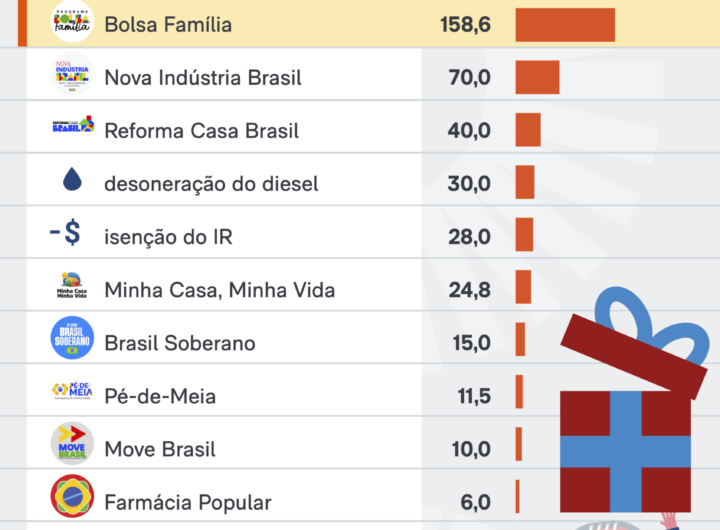Click the 70,0 value
720x530 pixels.
470,77
